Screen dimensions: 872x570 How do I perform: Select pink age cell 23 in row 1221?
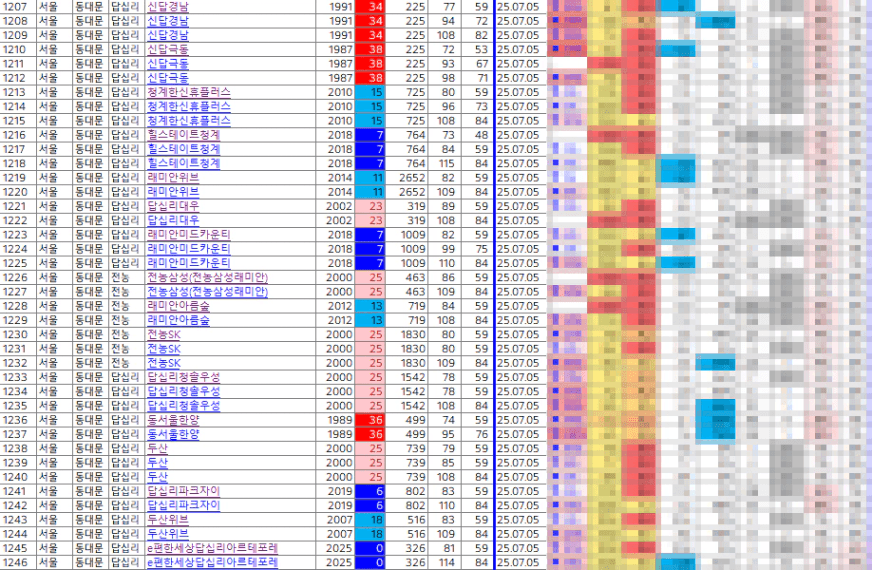(x=370, y=206)
